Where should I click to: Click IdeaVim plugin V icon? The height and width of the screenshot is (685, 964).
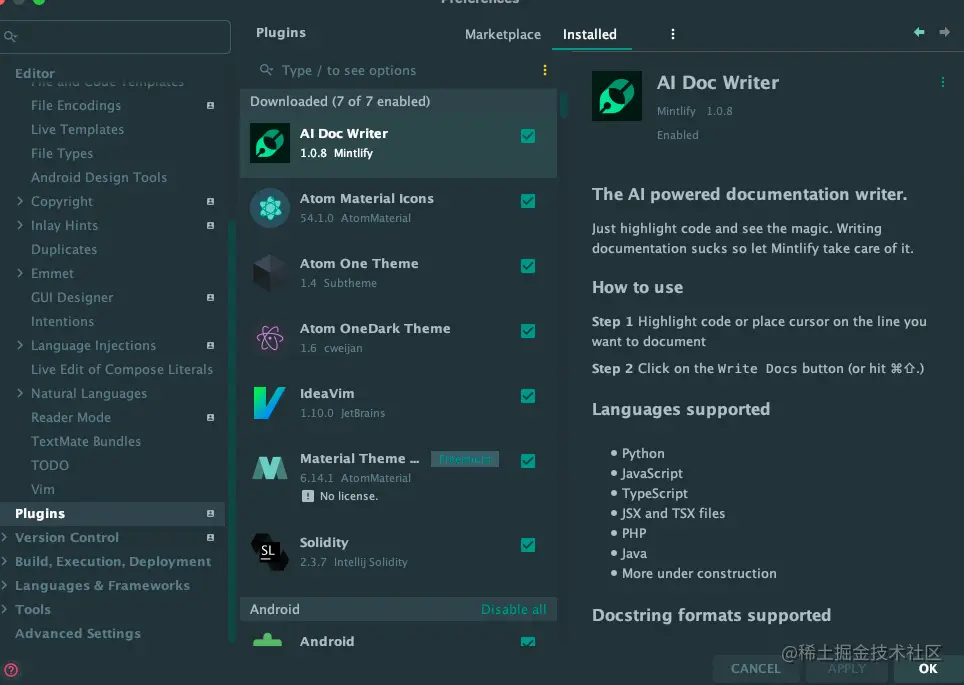270,403
